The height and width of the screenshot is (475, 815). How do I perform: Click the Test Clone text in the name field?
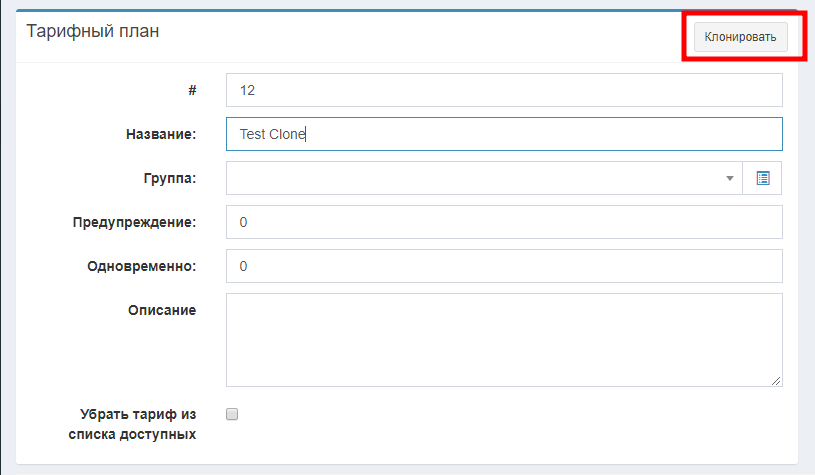[272, 134]
